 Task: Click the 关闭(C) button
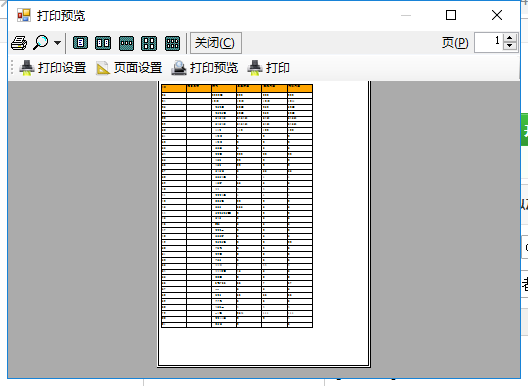(x=216, y=43)
